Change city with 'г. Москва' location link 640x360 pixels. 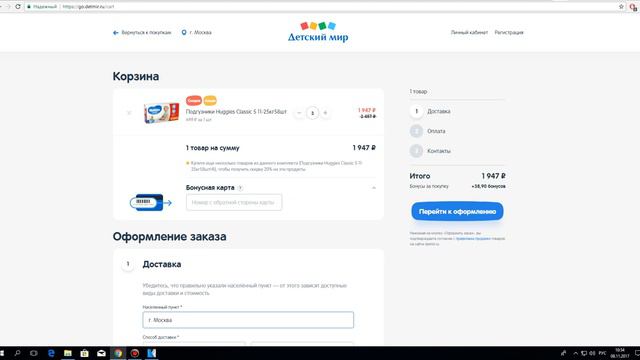196,32
